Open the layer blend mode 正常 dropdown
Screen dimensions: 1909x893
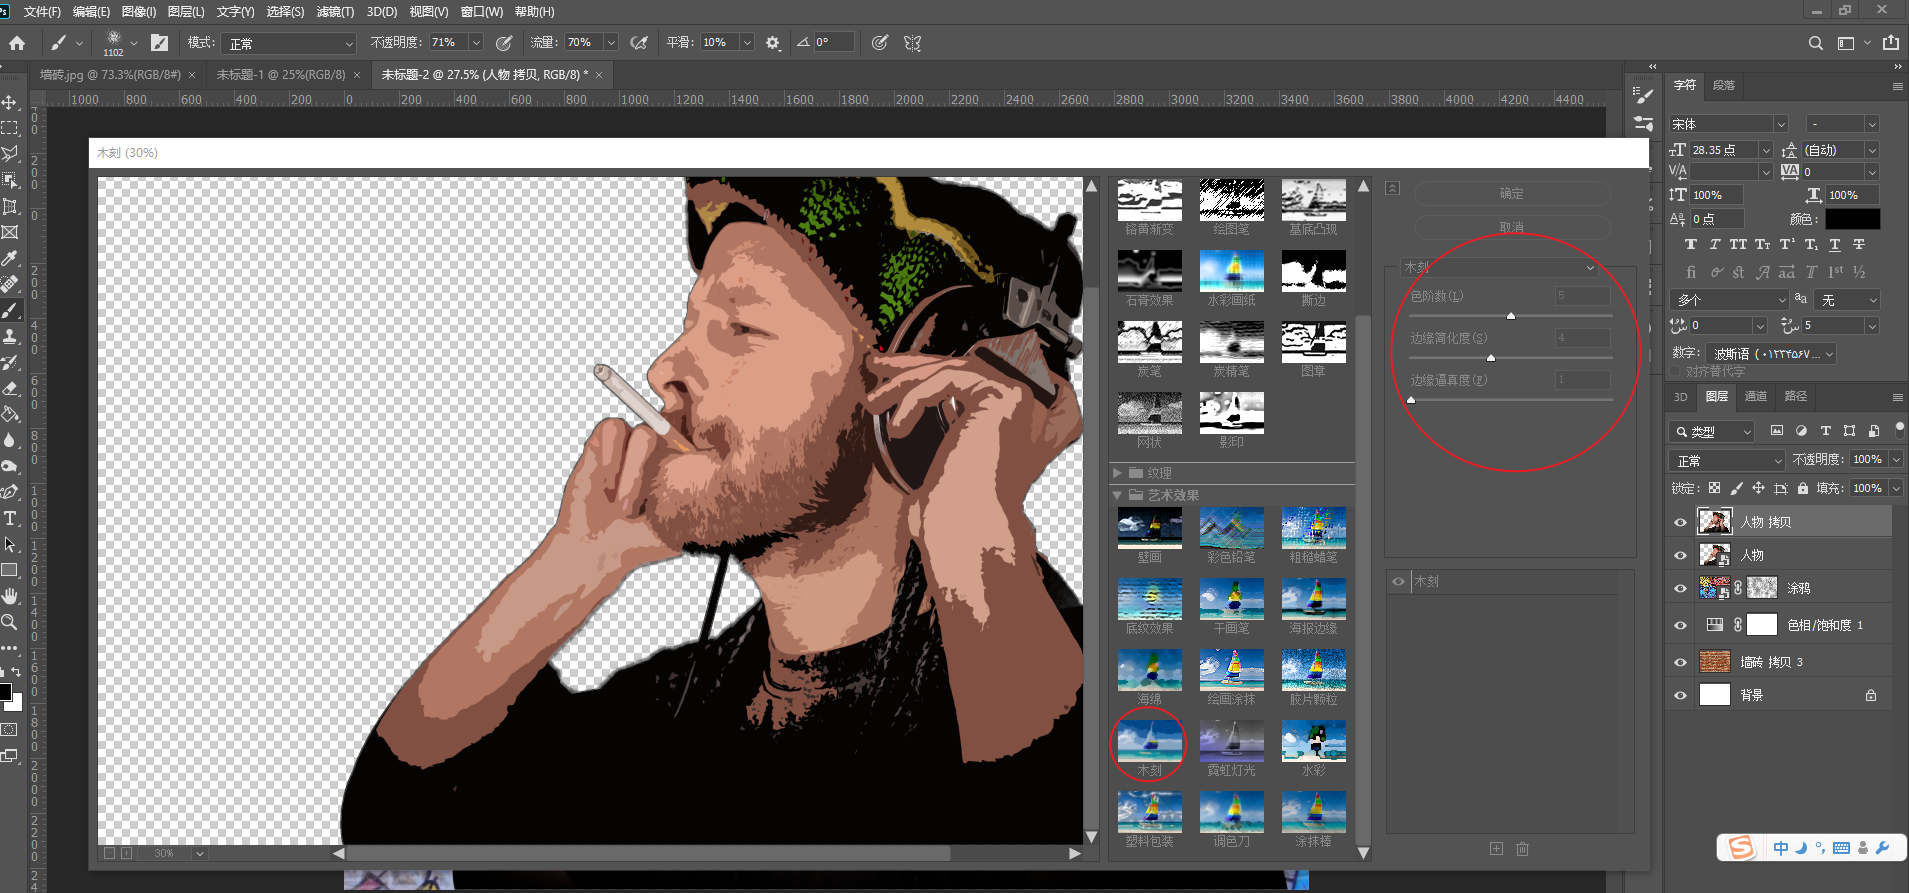(1727, 460)
